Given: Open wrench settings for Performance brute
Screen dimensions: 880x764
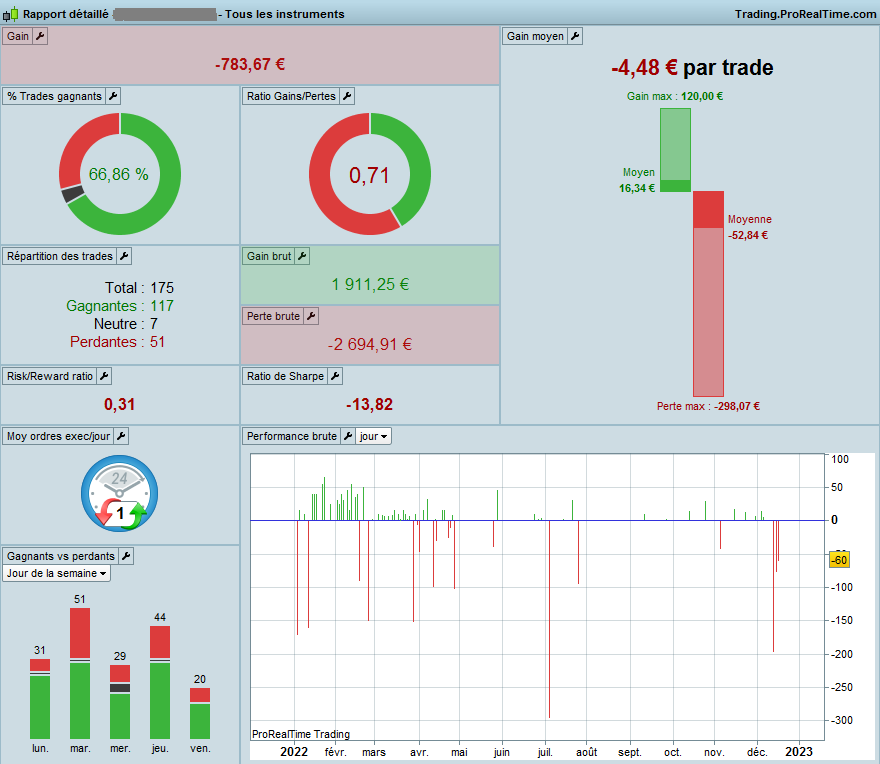Looking at the screenshot, I should pos(348,436).
